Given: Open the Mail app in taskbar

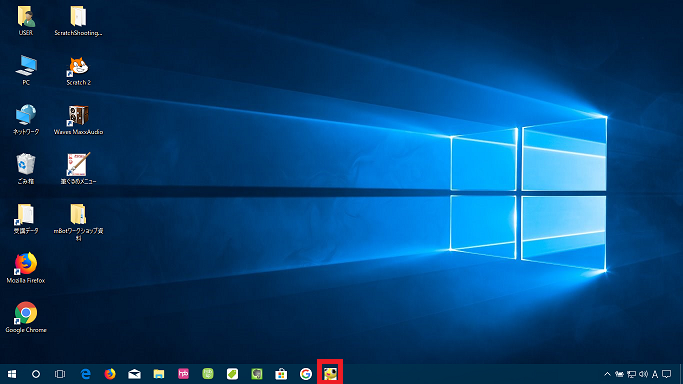Looking at the screenshot, I should 134,374.
